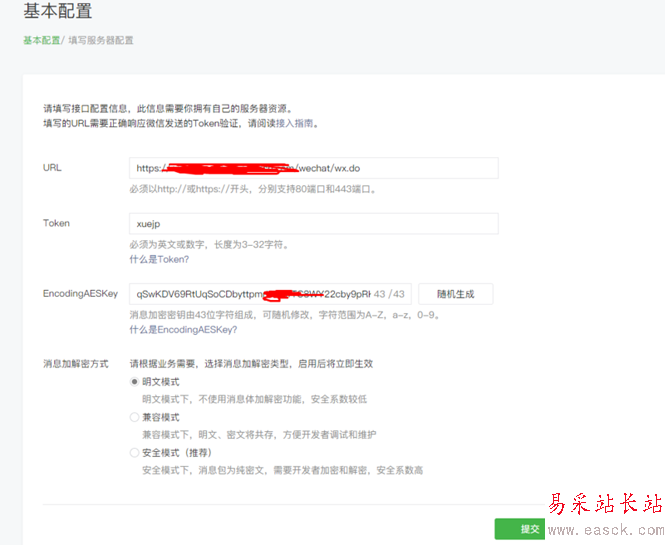Open the 什么是EncodingAESKey? link
Image resolution: width=665 pixels, height=545 pixels.
click(x=183, y=330)
